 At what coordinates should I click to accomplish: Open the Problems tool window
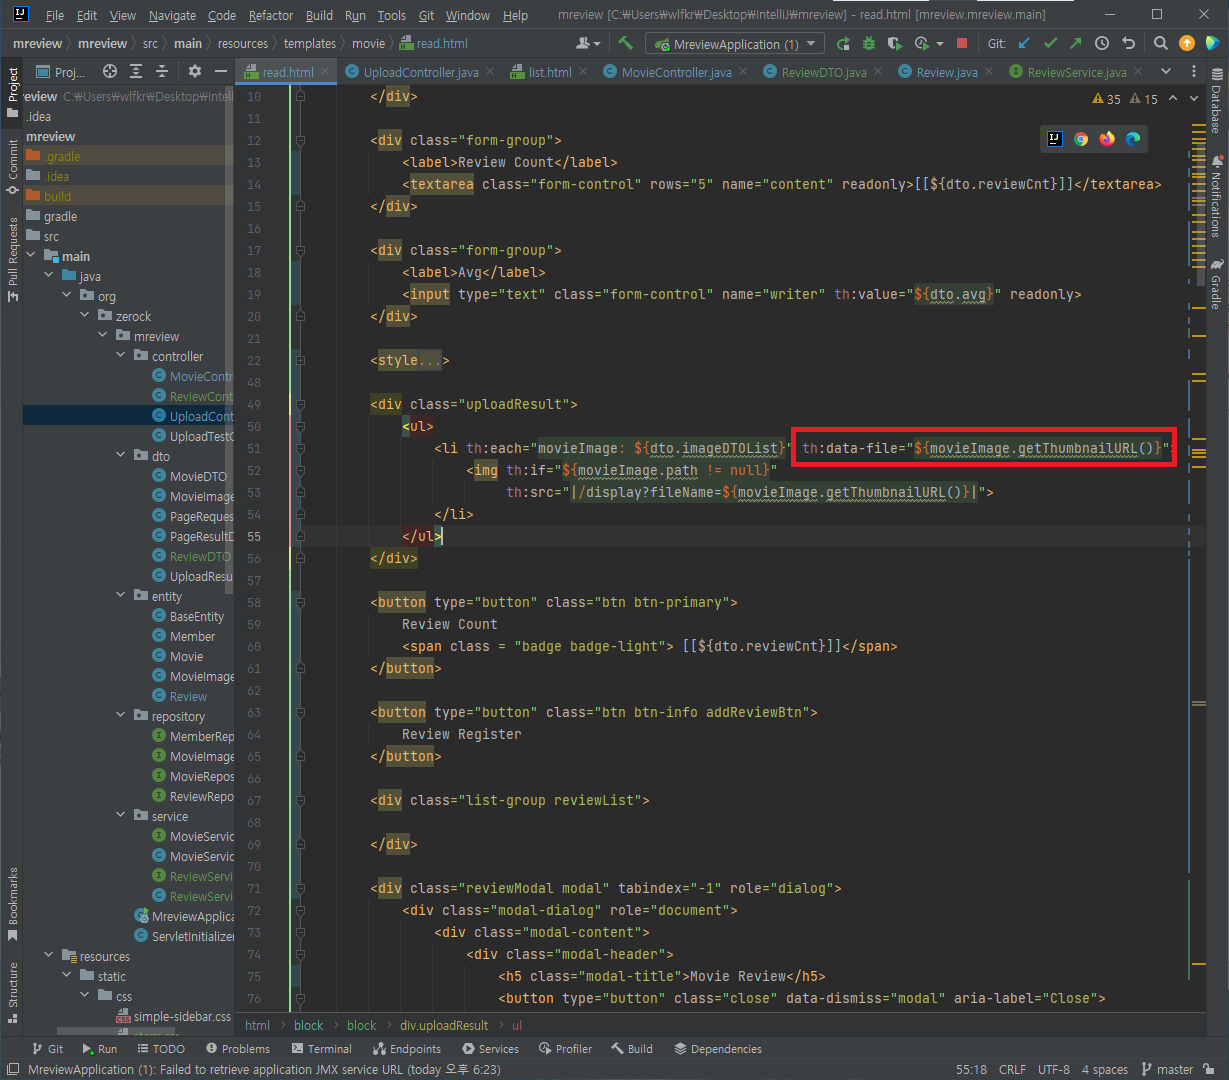click(238, 1049)
